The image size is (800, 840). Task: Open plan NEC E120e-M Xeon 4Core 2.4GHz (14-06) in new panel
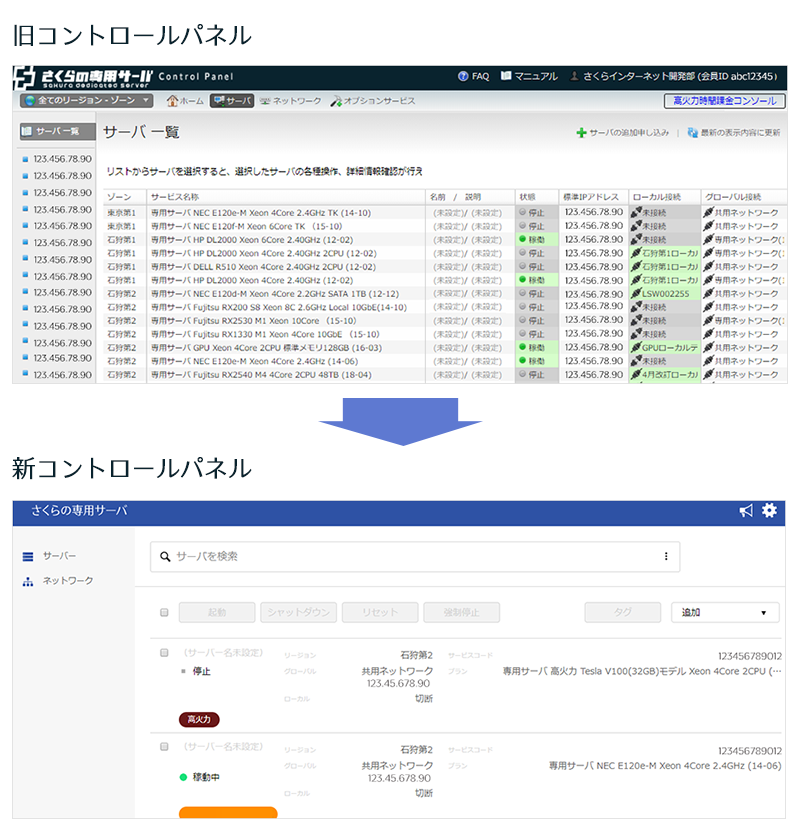[665, 766]
